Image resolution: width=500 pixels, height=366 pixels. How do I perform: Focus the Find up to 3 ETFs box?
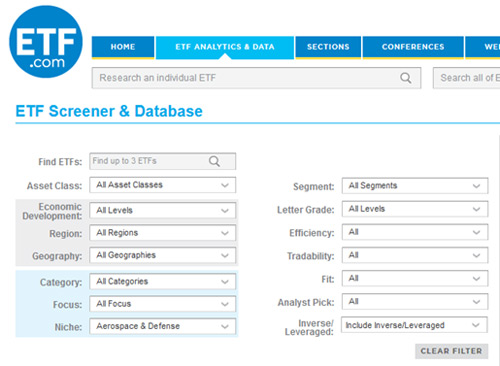[x=162, y=161]
